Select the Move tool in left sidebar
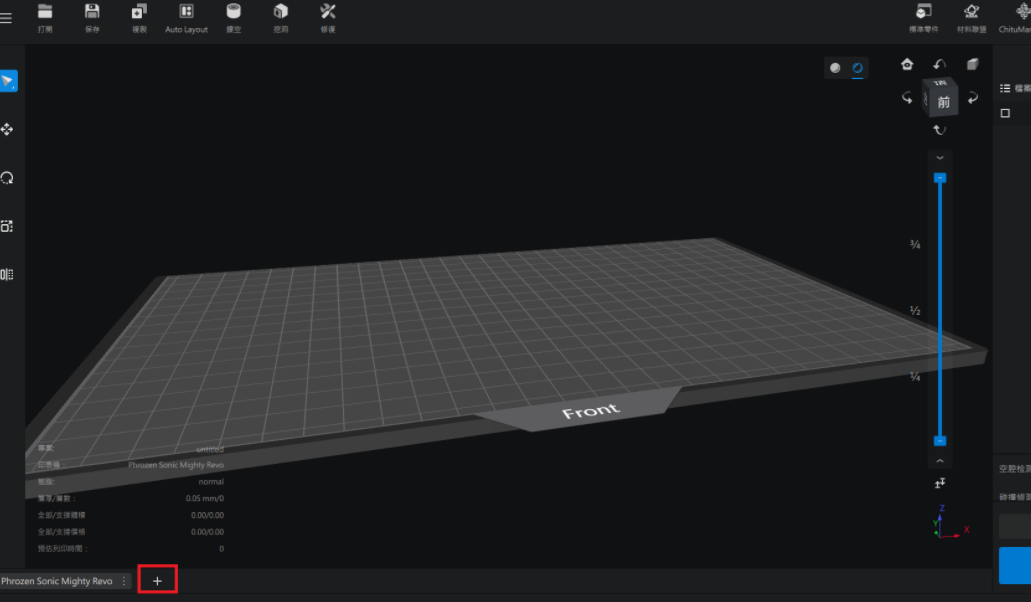The height and width of the screenshot is (602, 1031). point(7,129)
